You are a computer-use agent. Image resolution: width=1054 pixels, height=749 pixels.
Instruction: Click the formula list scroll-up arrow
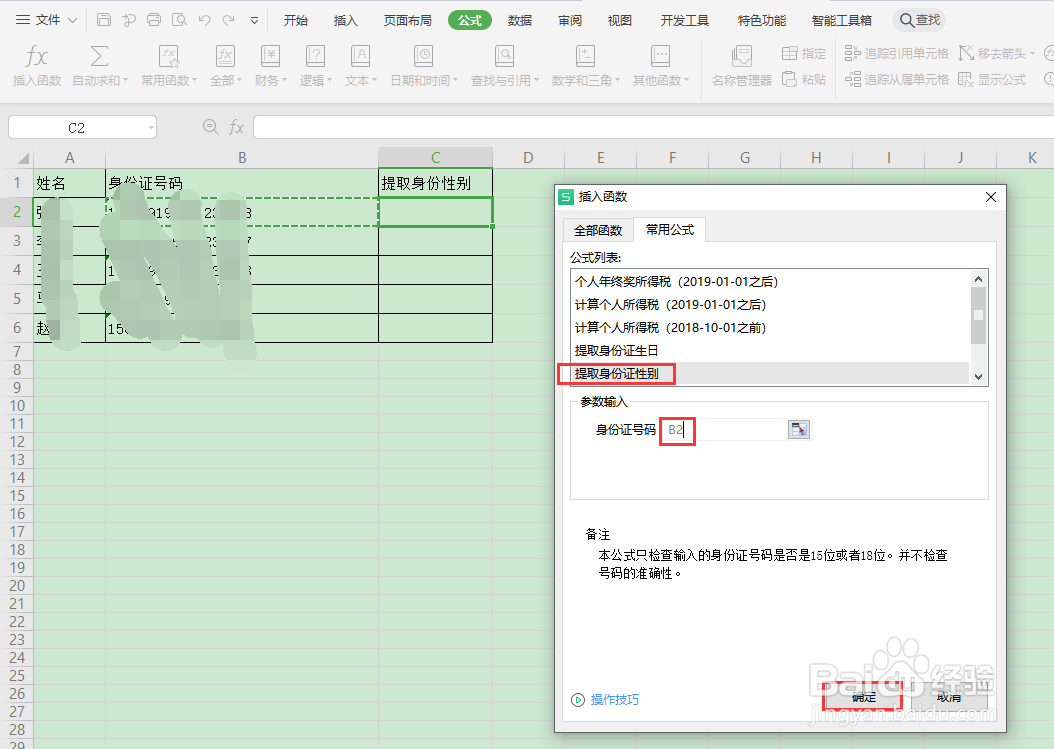click(979, 278)
